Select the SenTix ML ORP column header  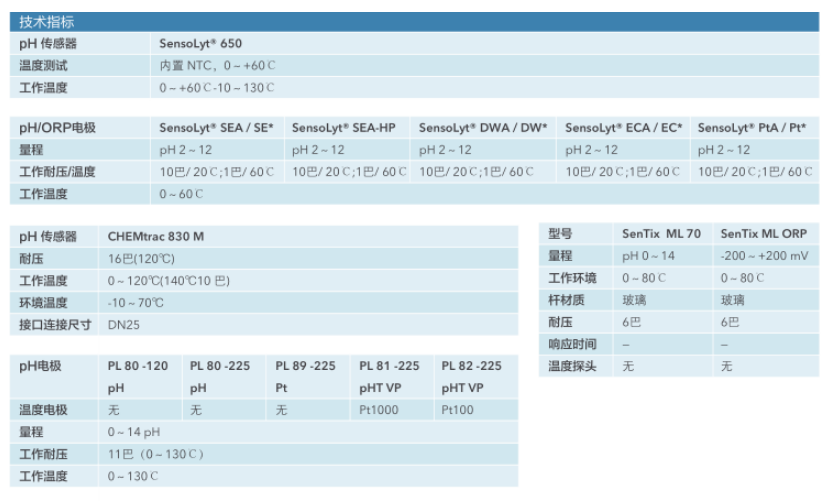point(763,234)
